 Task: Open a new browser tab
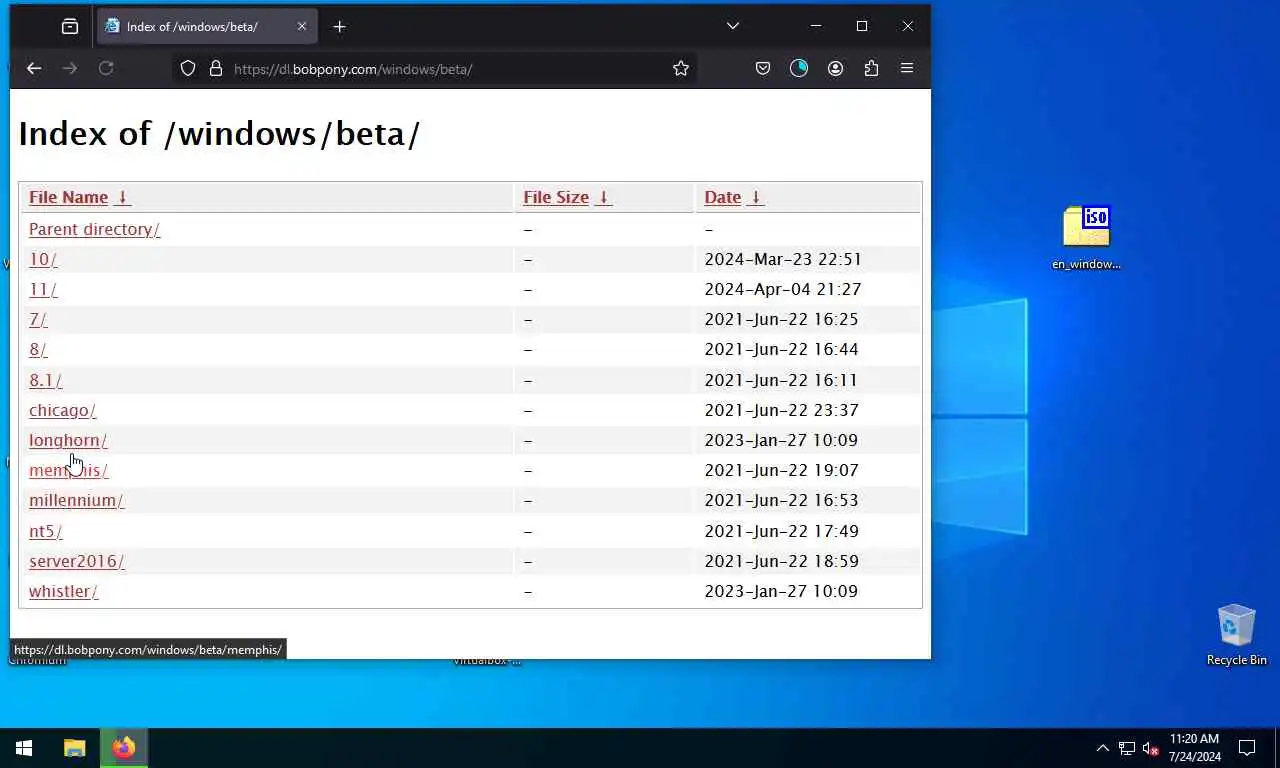pyautogui.click(x=339, y=26)
